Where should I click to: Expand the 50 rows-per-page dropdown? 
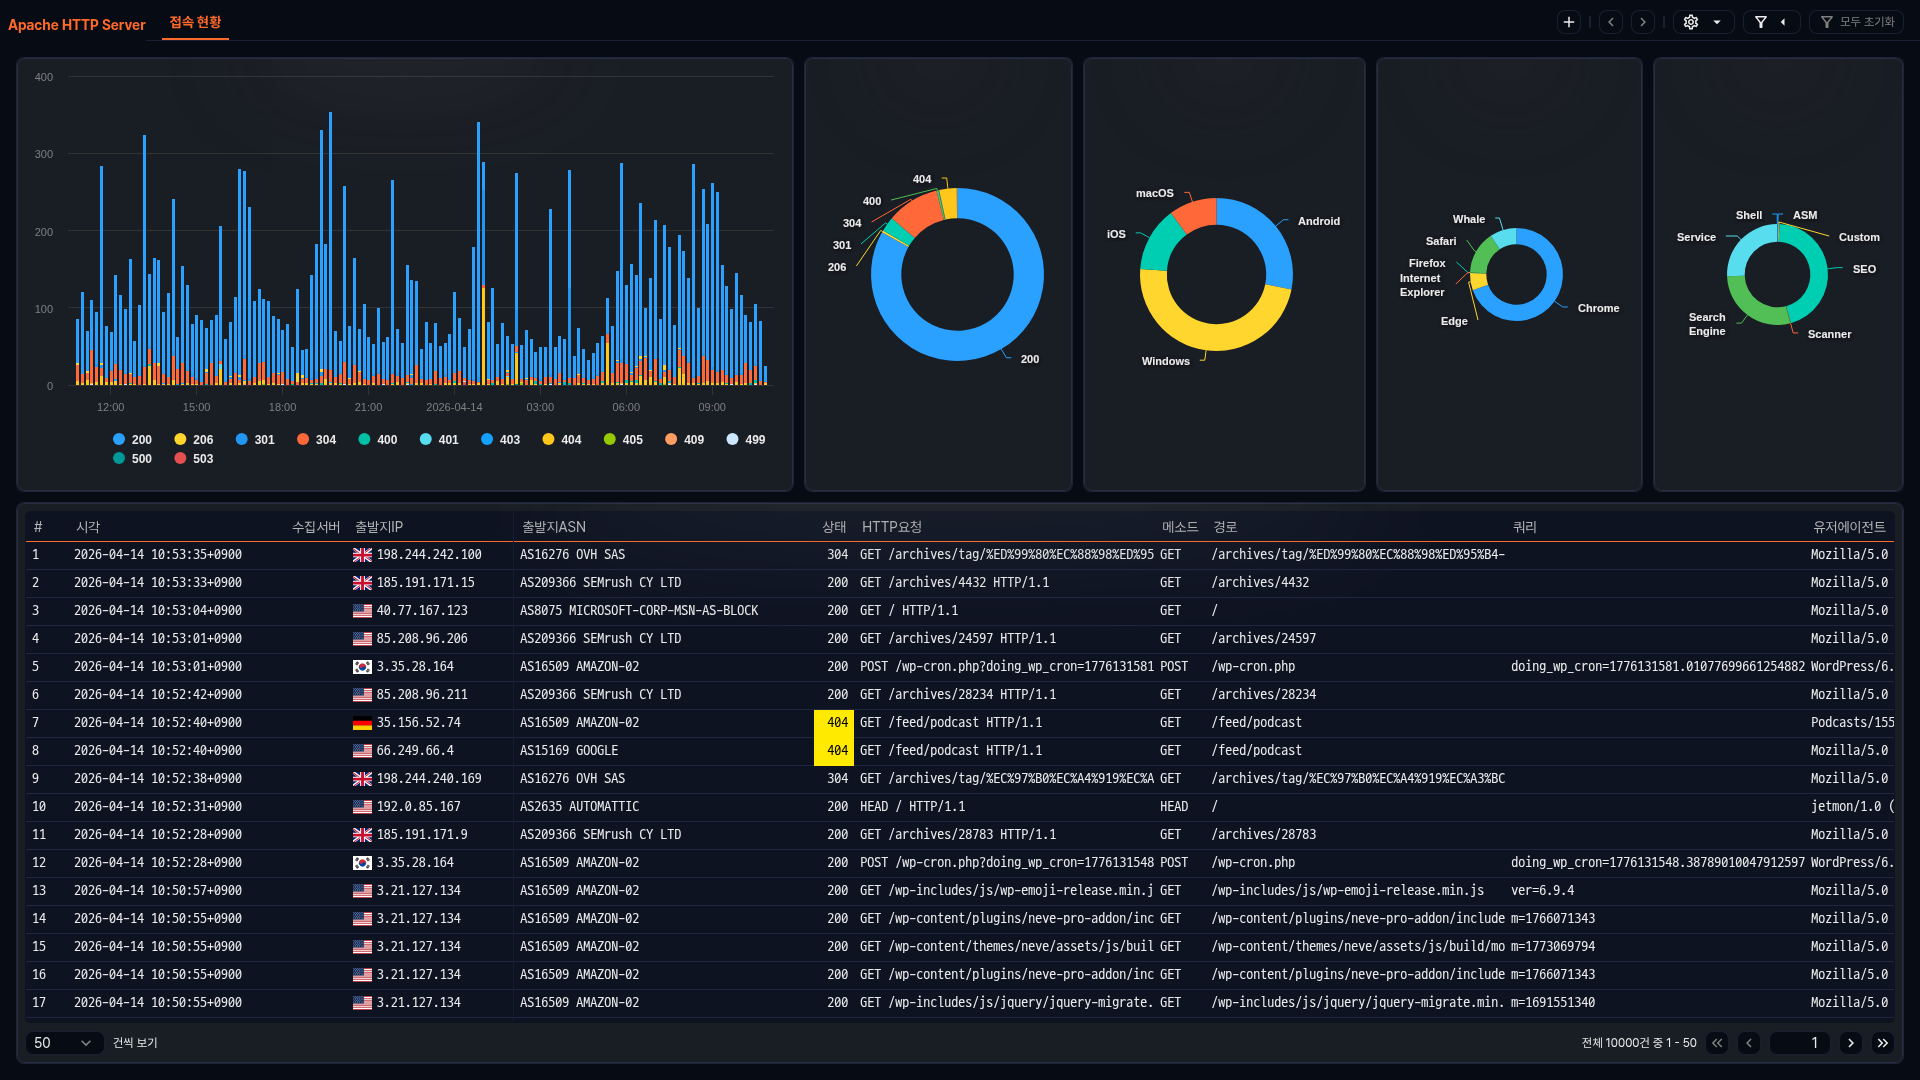point(64,1043)
